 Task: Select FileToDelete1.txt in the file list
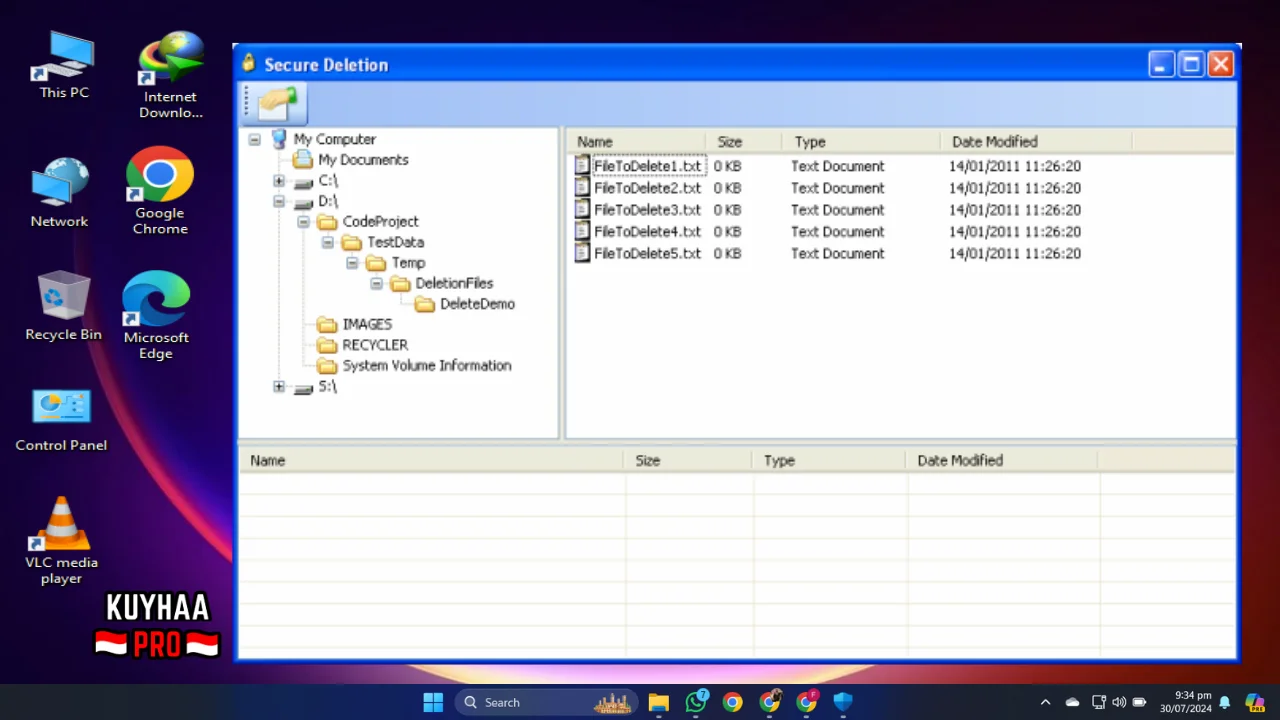click(648, 166)
